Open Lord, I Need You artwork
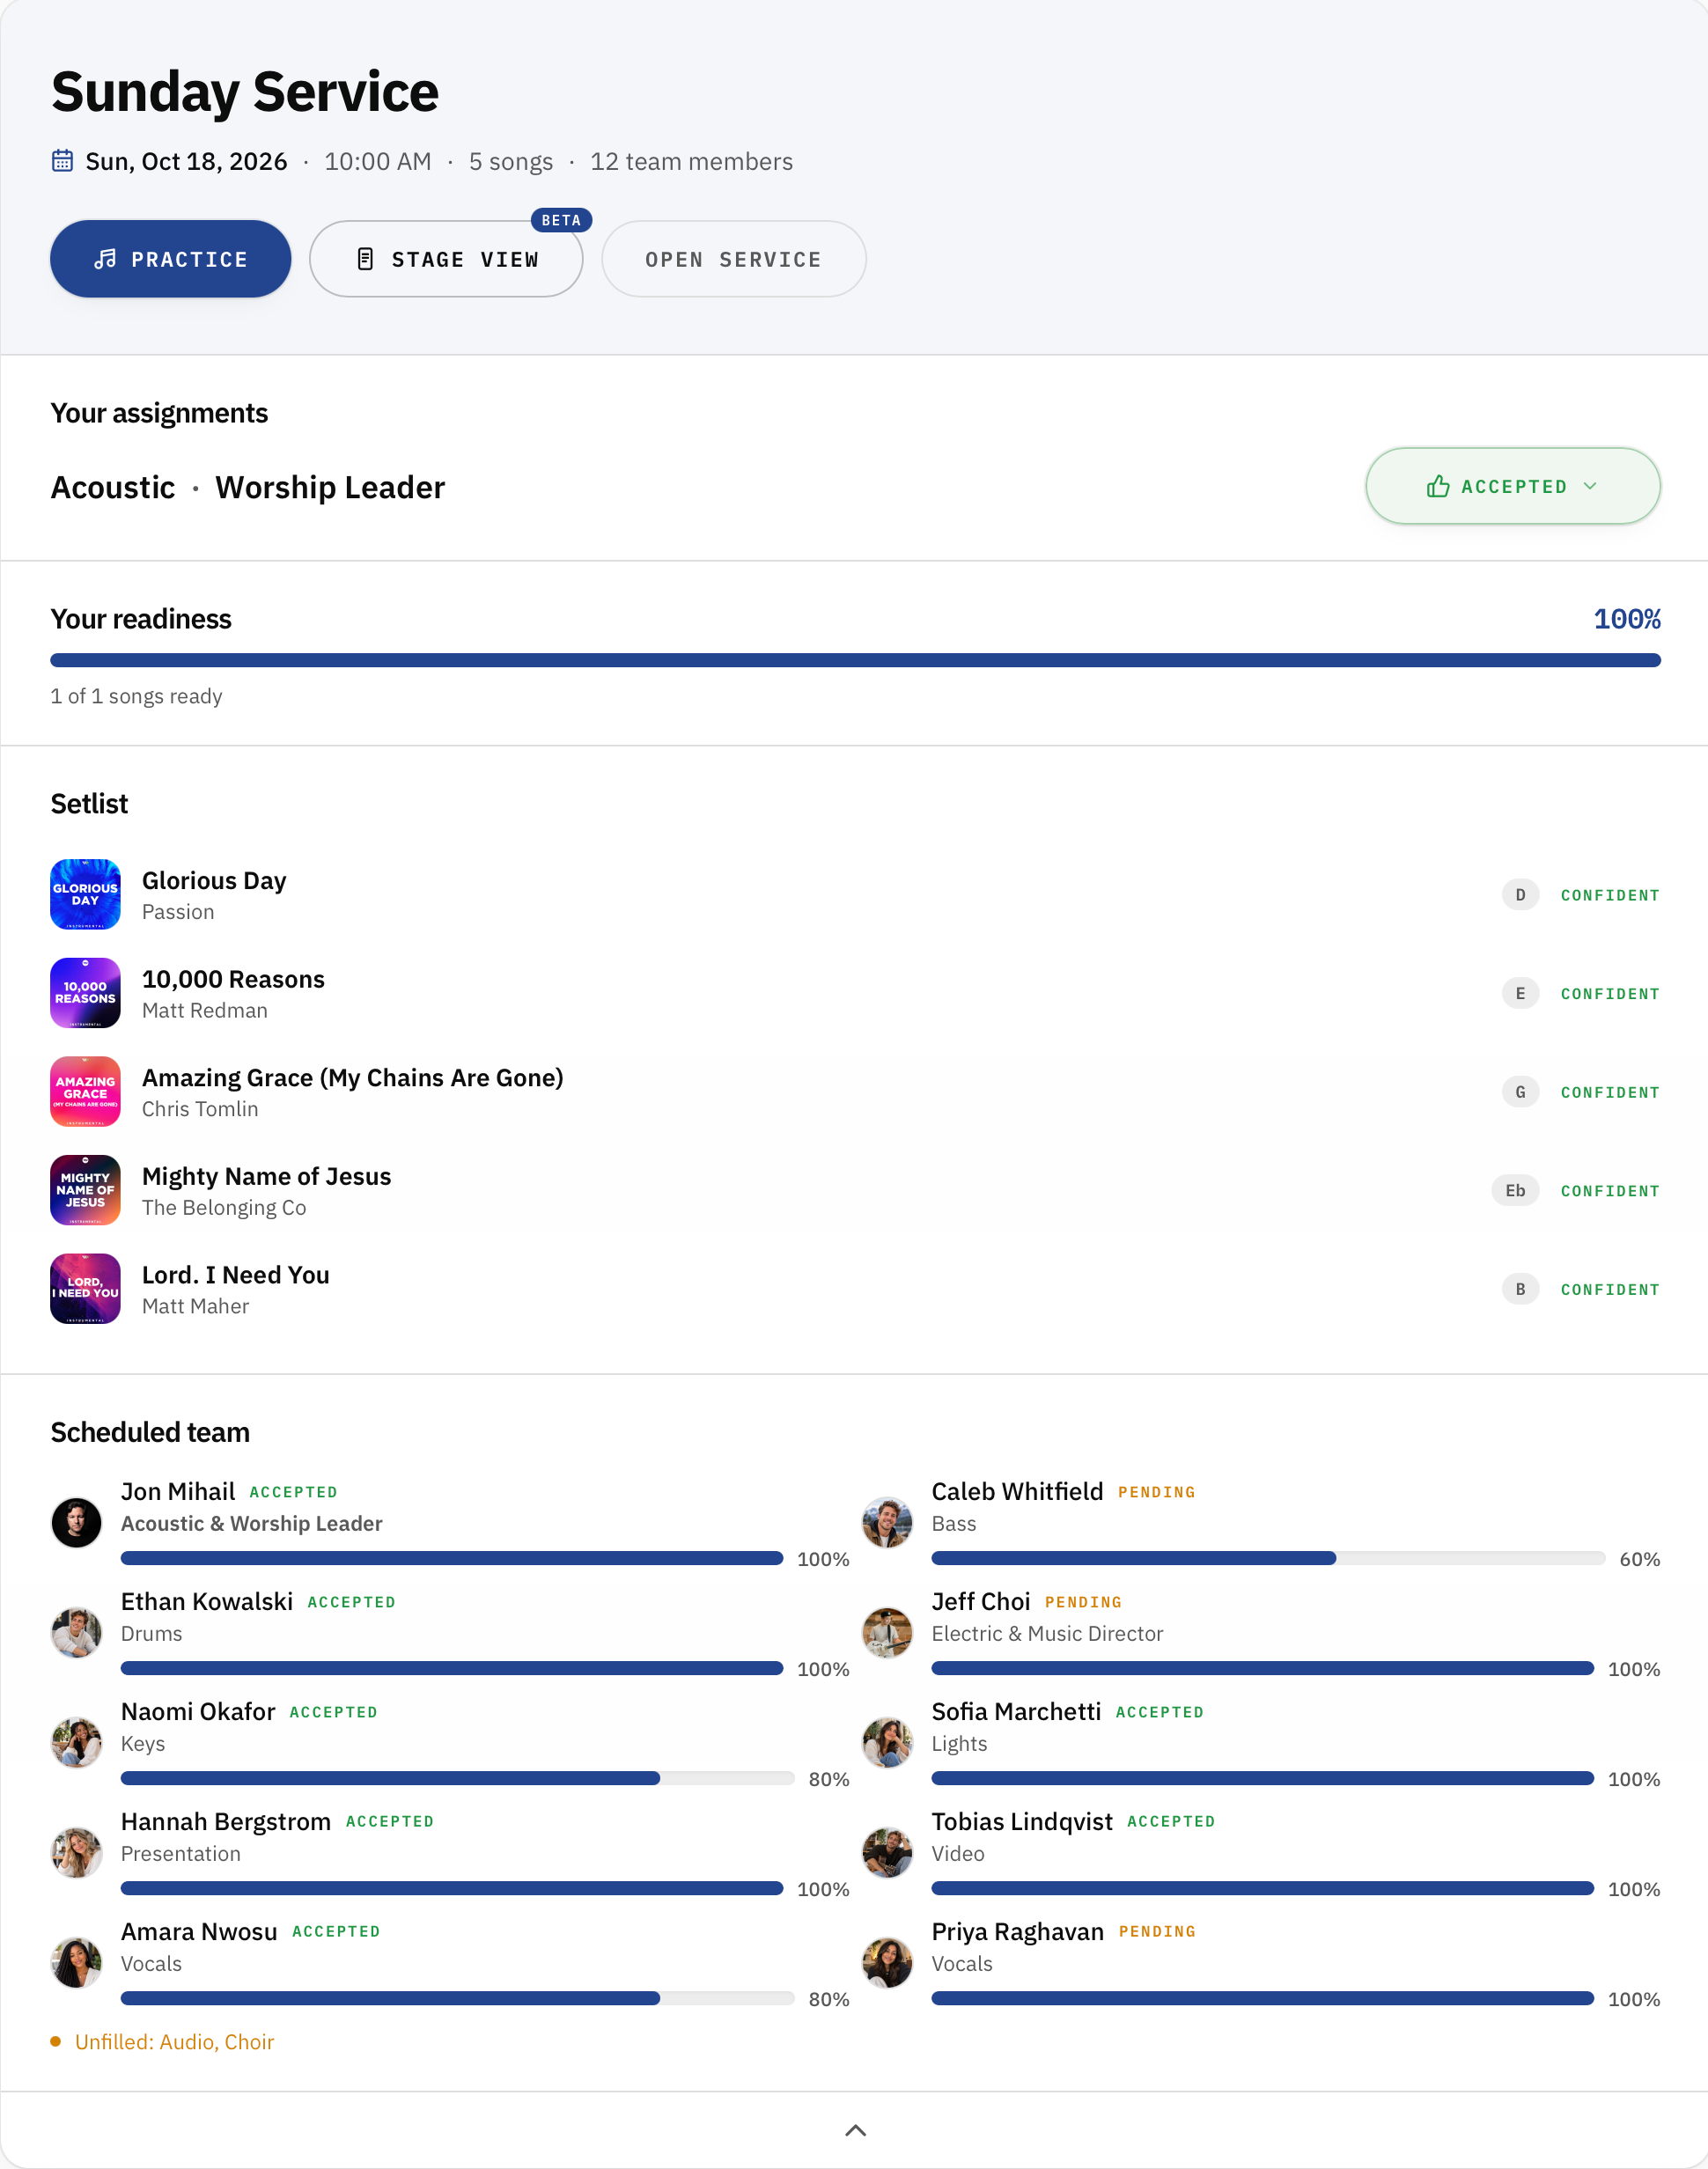1708x2169 pixels. coord(86,1289)
